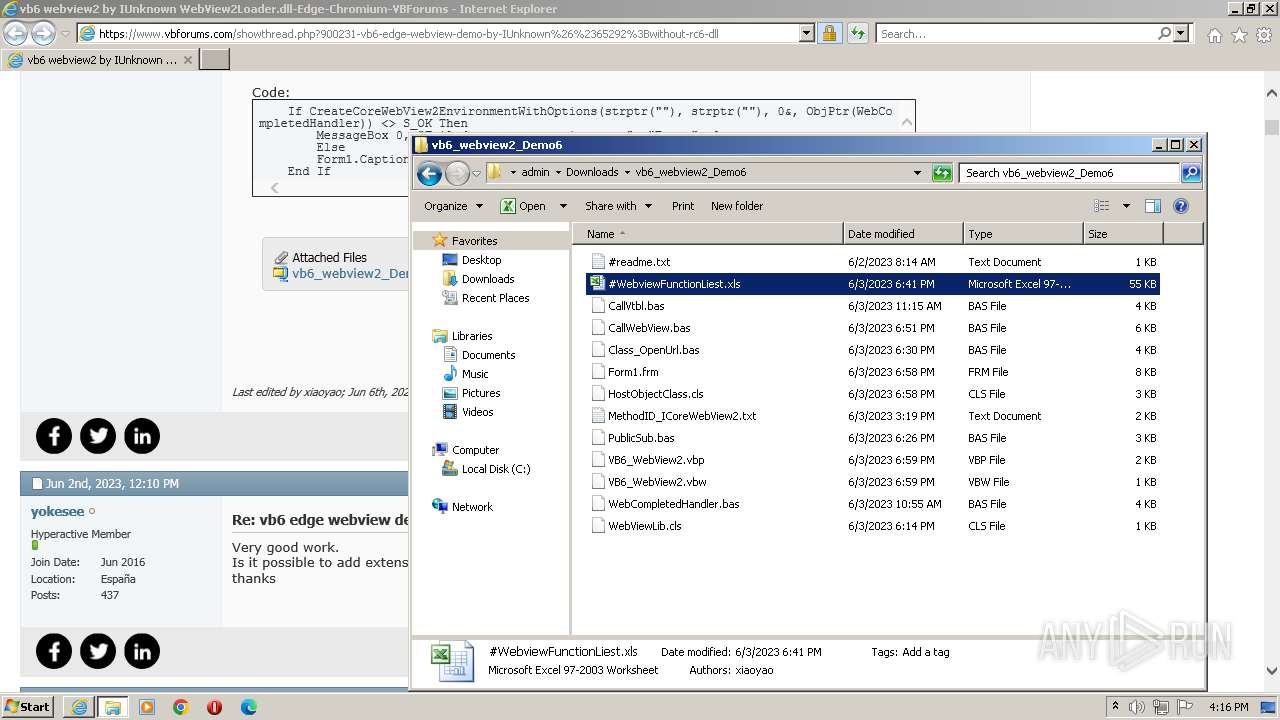Share post via Twitter icon above yokesee post
This screenshot has width=1280, height=720.
98,436
